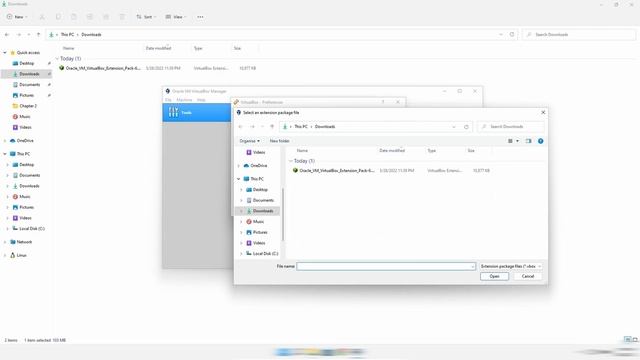
Task: Sort by Date modified in the dialog
Action: click(x=392, y=151)
